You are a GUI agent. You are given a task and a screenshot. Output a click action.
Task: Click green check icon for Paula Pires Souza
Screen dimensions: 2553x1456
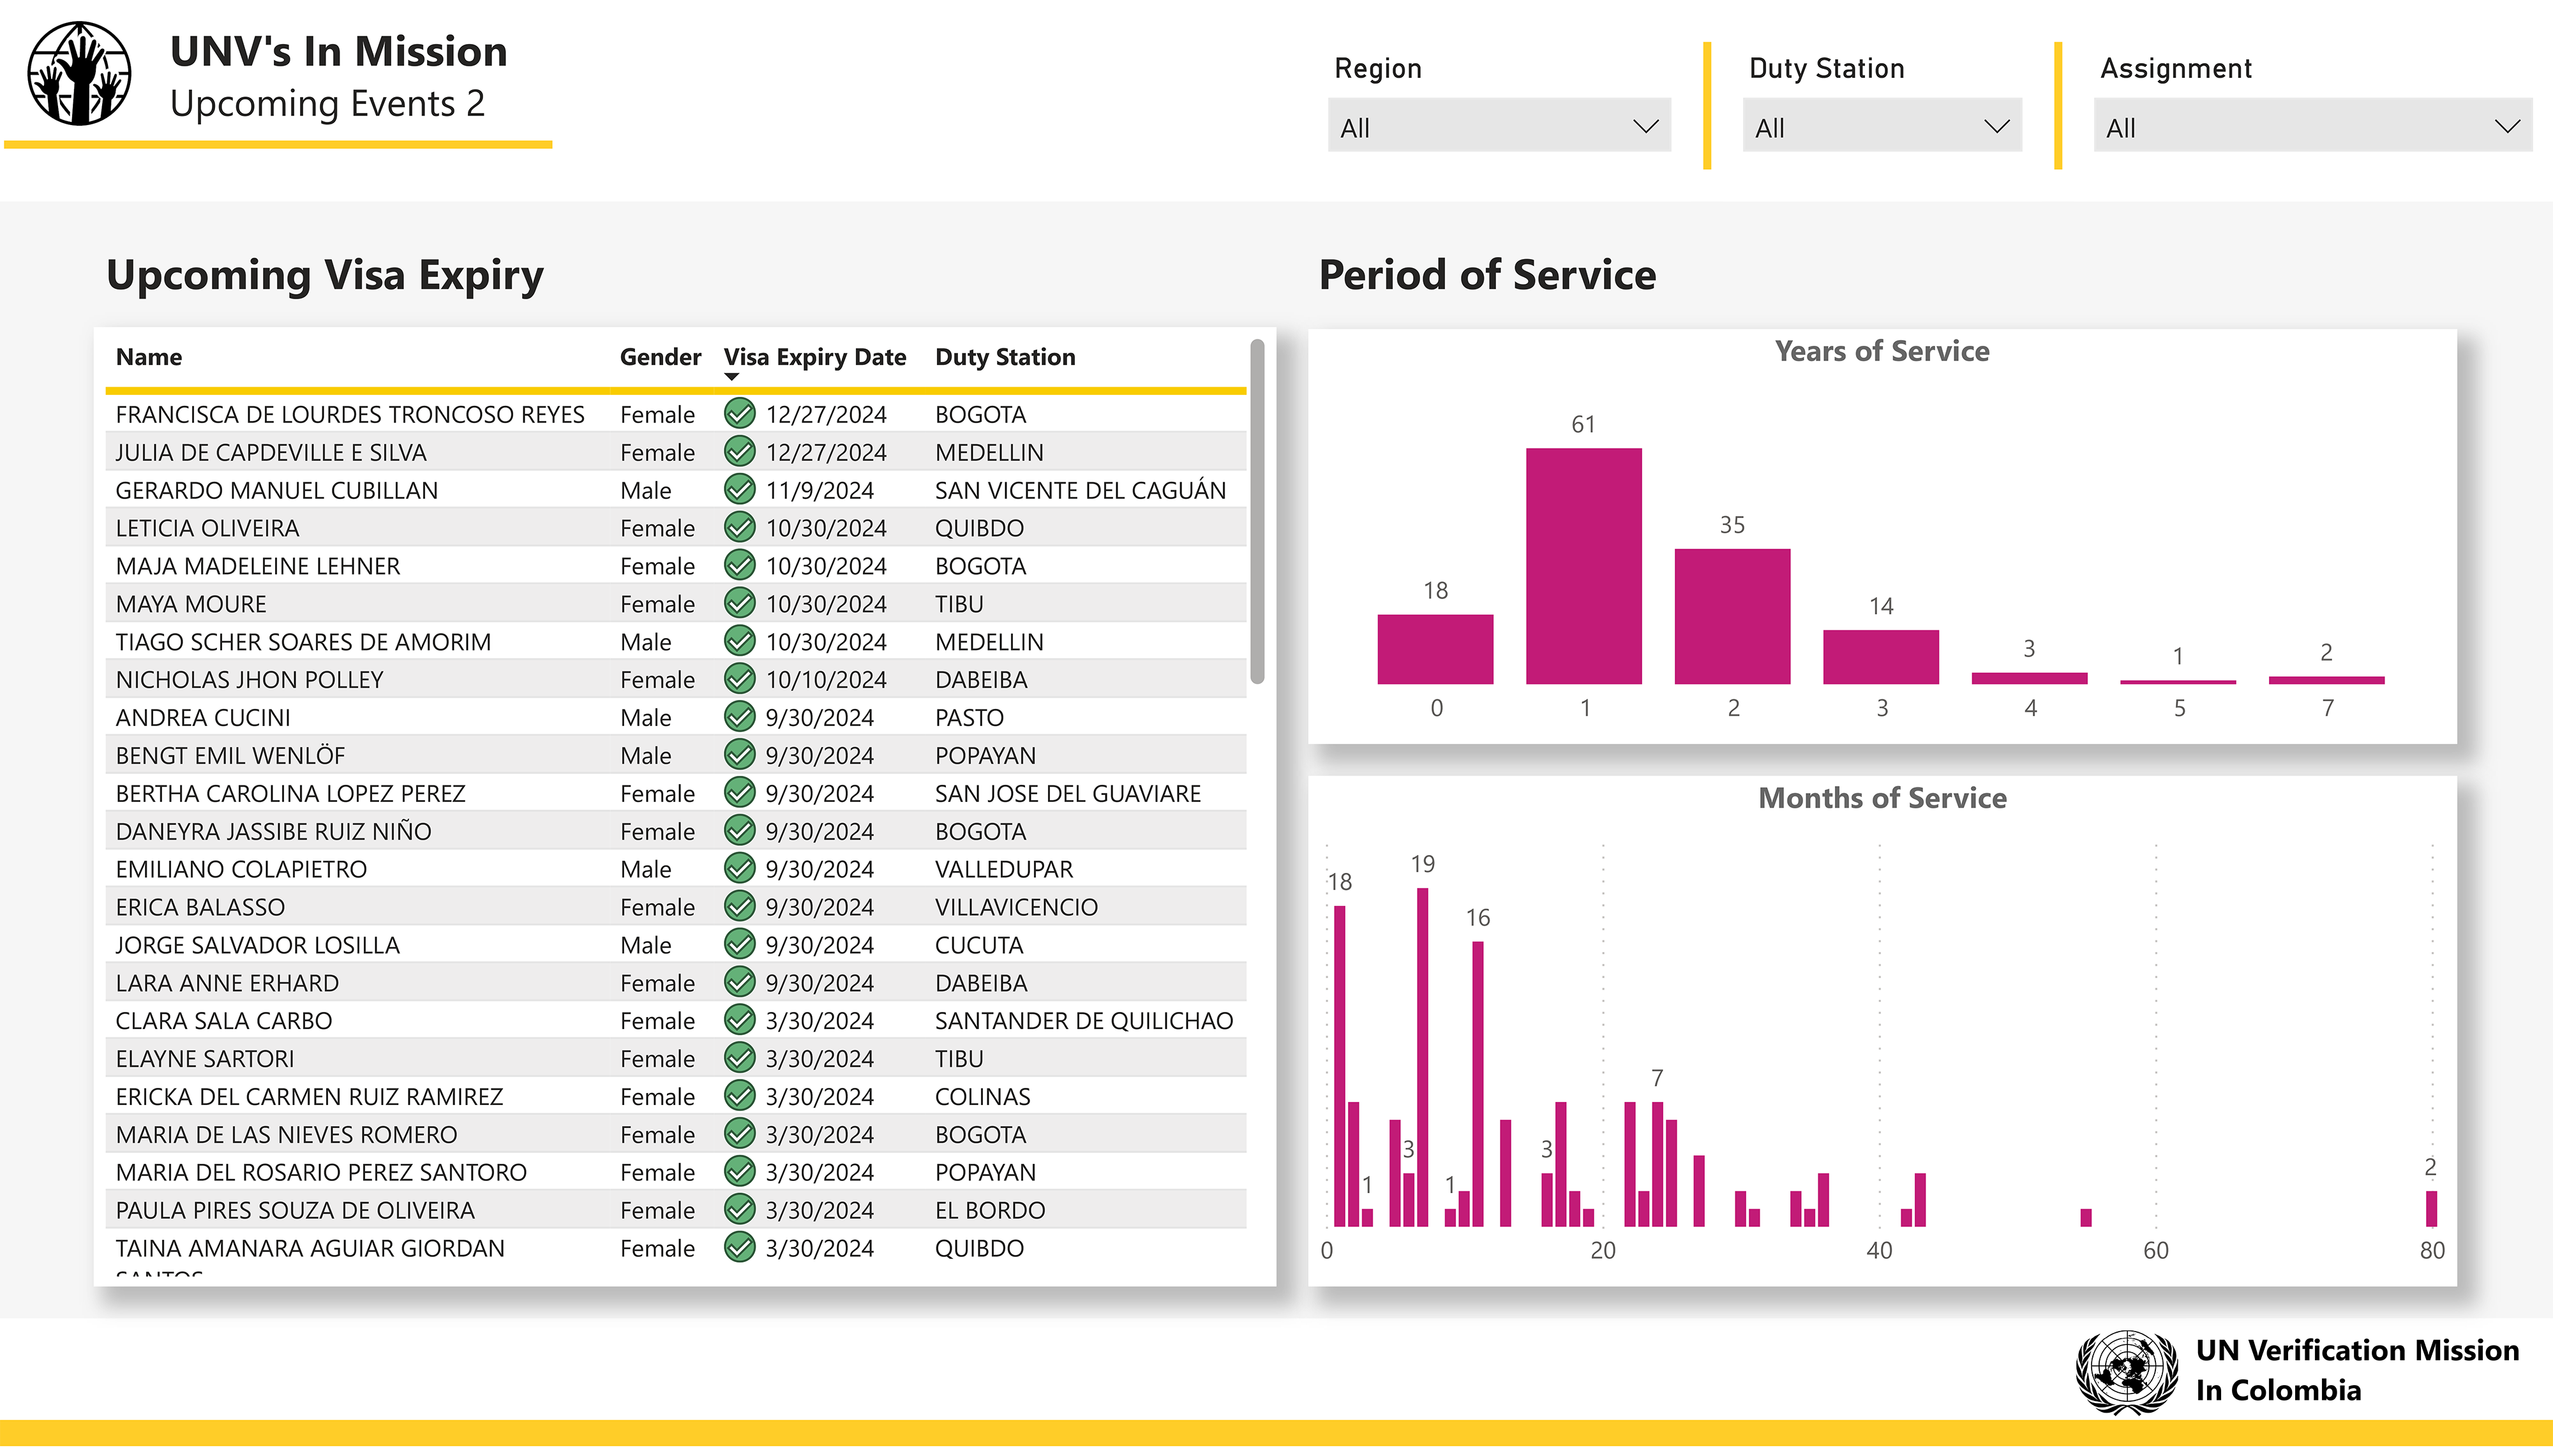tap(739, 1210)
